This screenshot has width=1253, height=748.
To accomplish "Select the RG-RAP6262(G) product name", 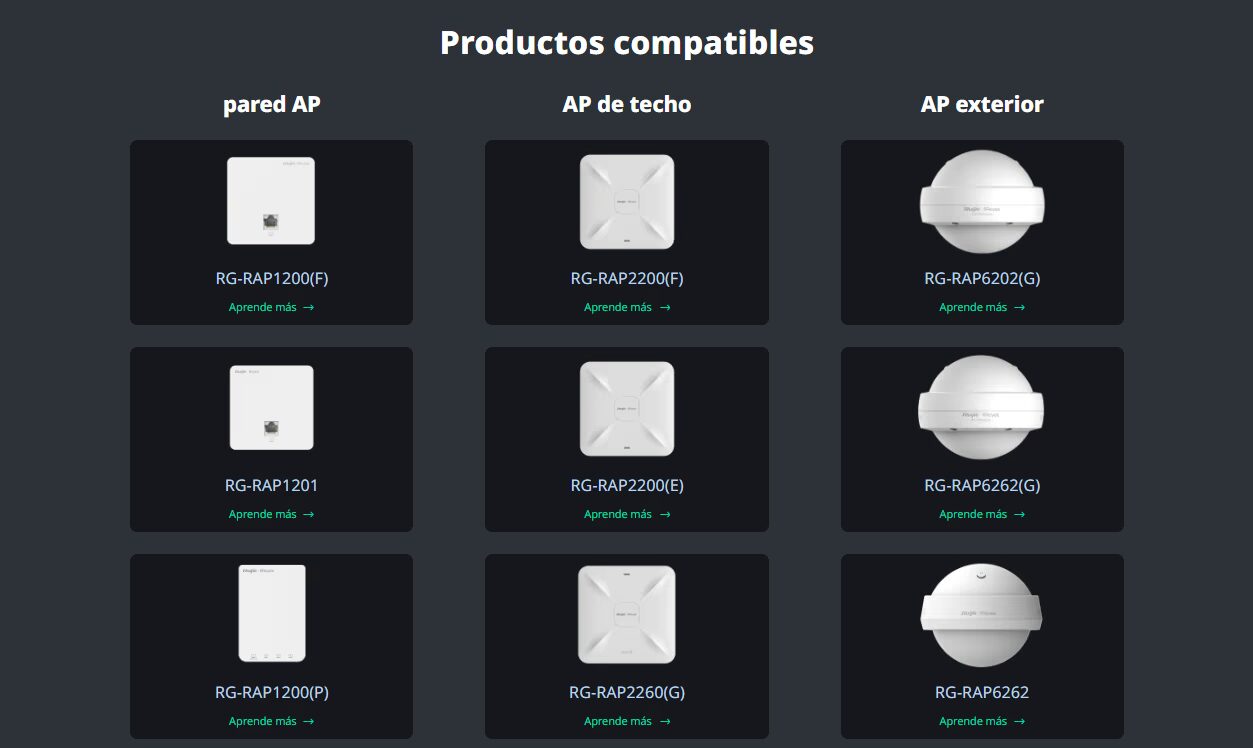I will coord(982,486).
